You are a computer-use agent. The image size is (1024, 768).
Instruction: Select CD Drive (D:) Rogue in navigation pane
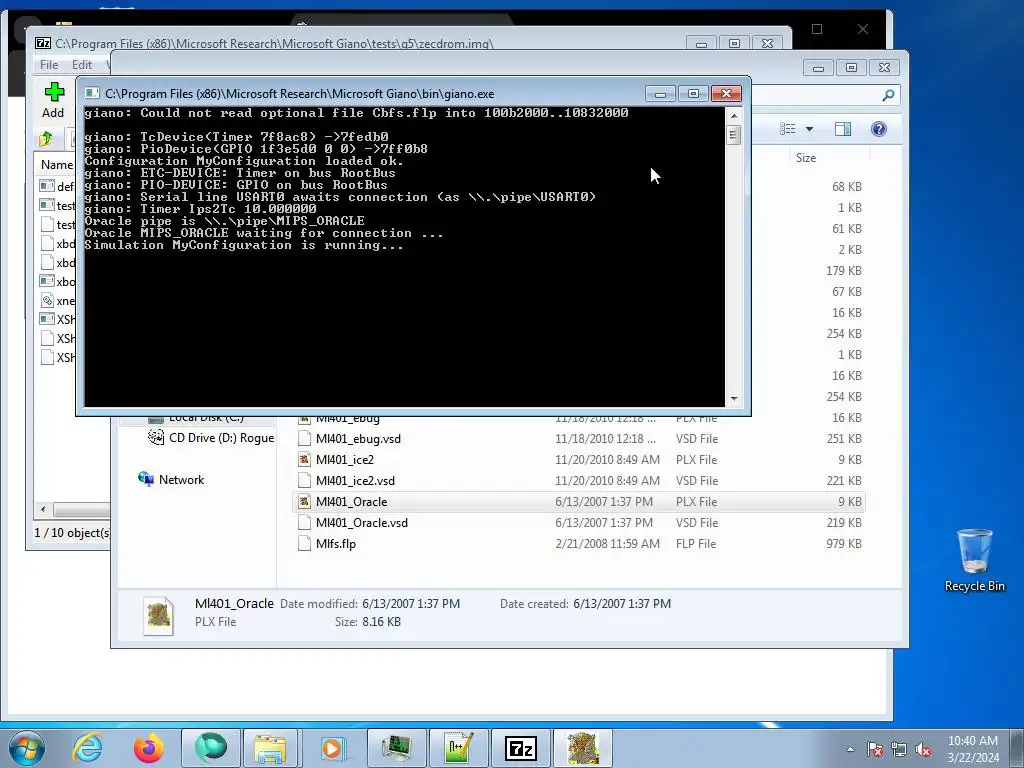pyautogui.click(x=211, y=438)
